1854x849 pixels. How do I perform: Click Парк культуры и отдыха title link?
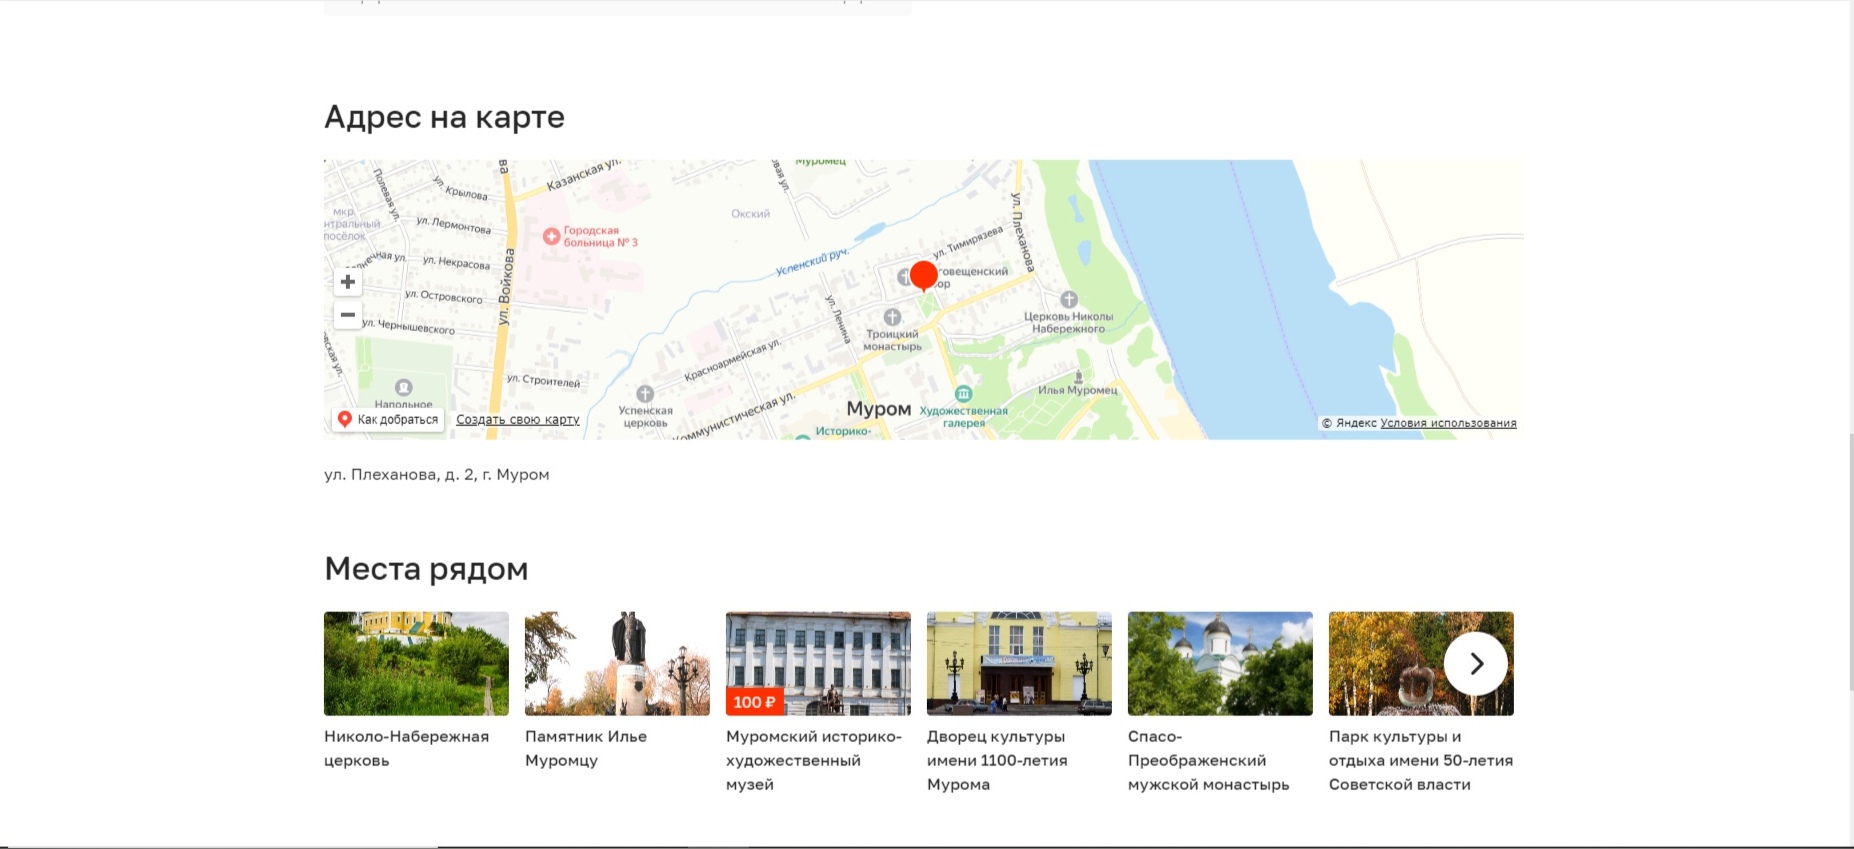(1420, 760)
